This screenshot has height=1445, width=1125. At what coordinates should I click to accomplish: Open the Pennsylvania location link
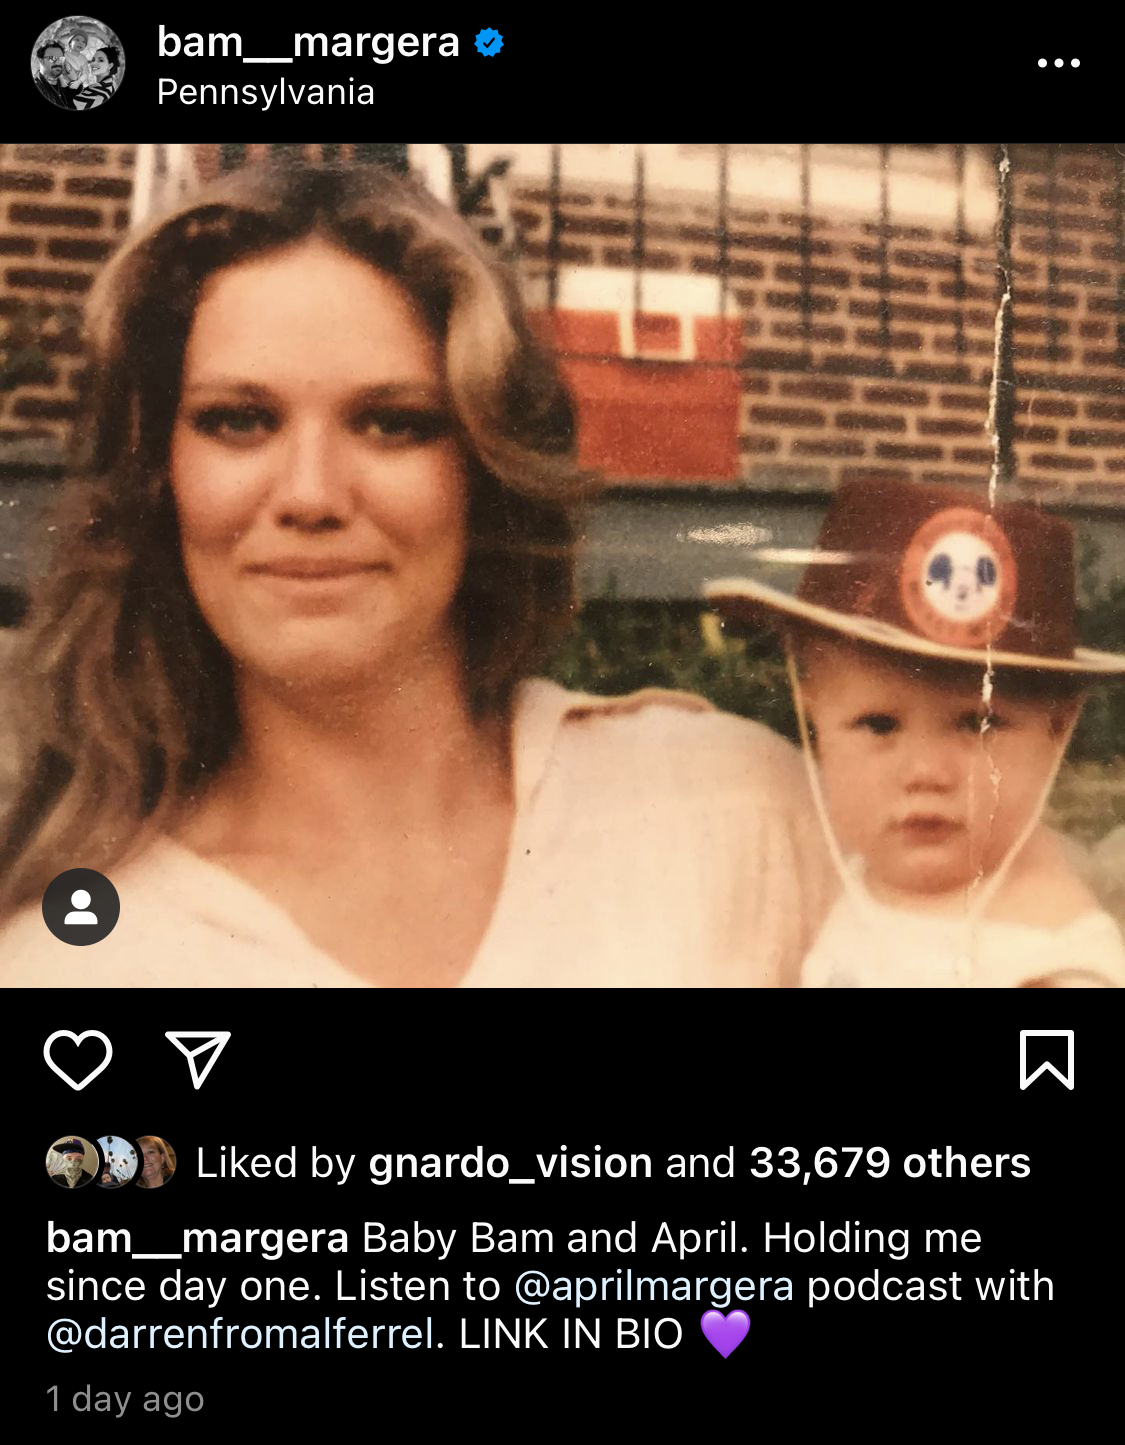point(266,92)
